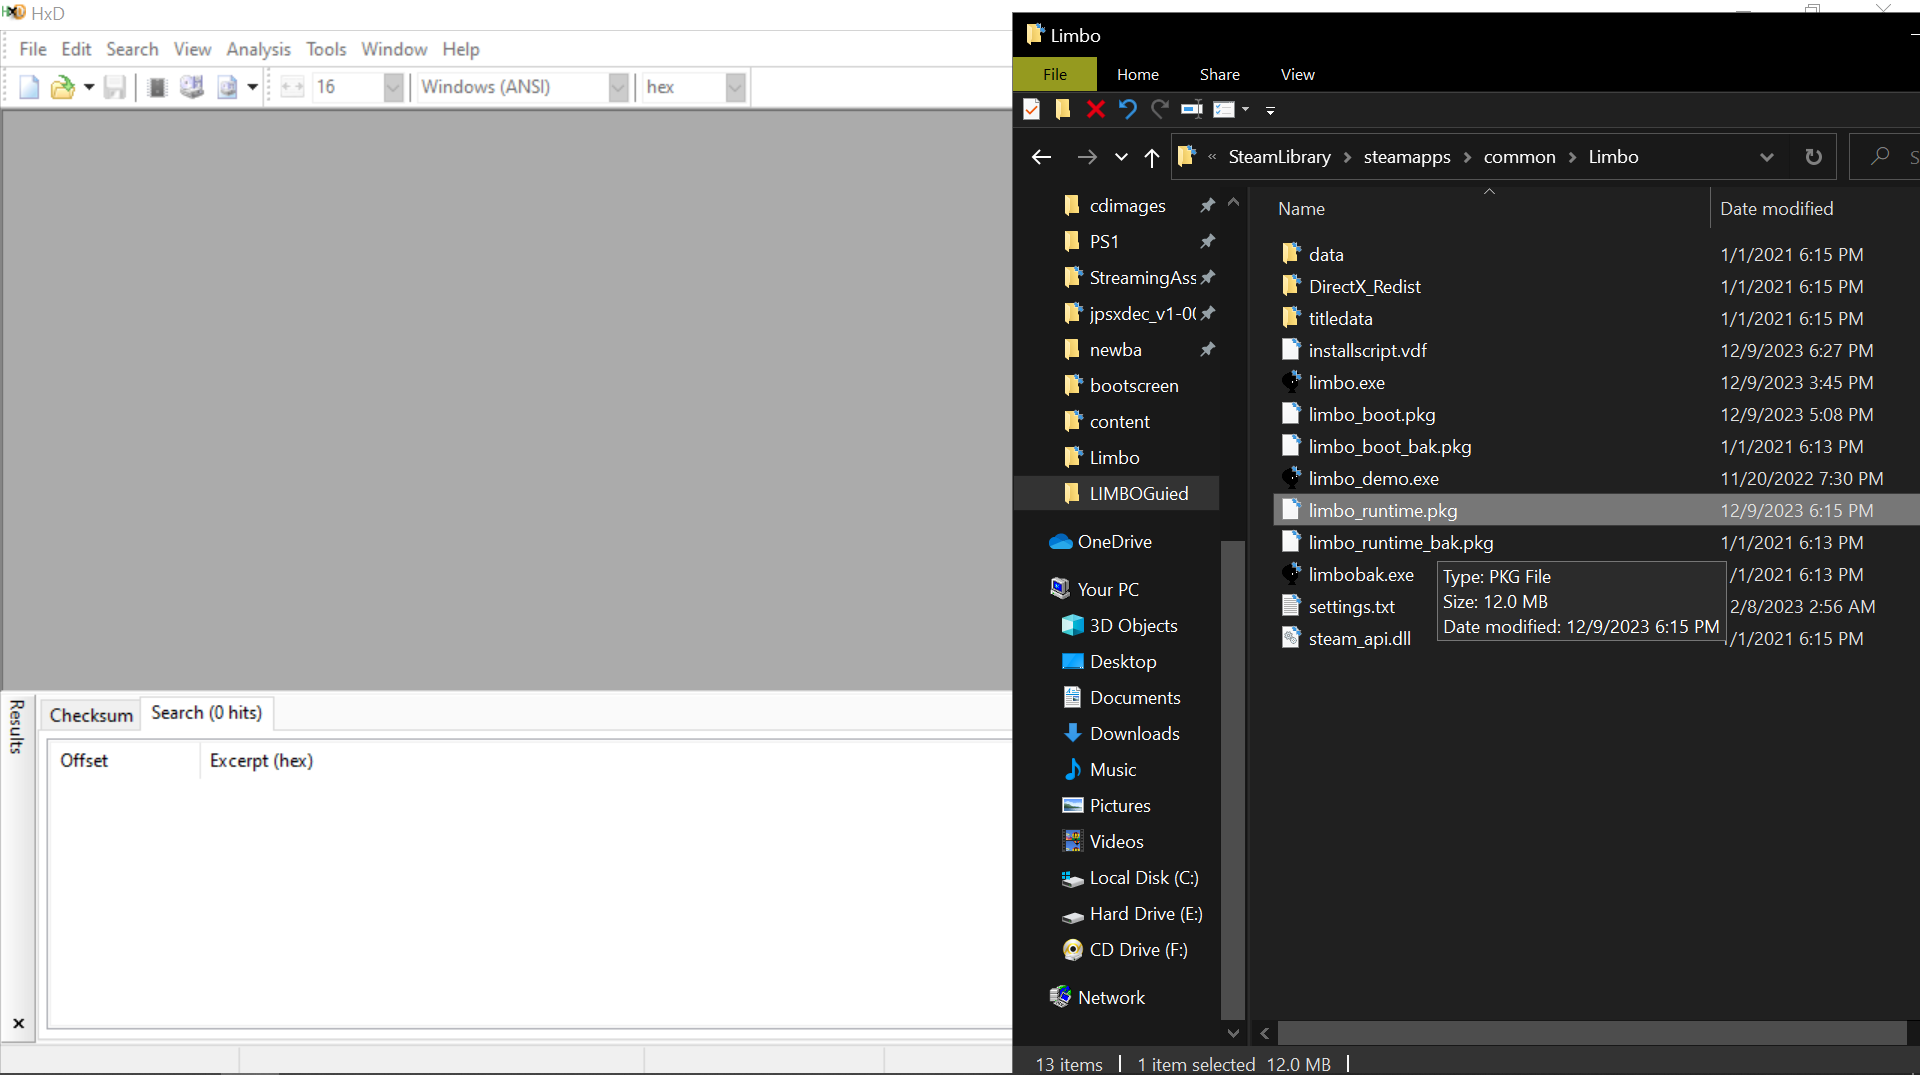
Task: Open the View tab in Explorer ribbon
Action: [x=1298, y=74]
